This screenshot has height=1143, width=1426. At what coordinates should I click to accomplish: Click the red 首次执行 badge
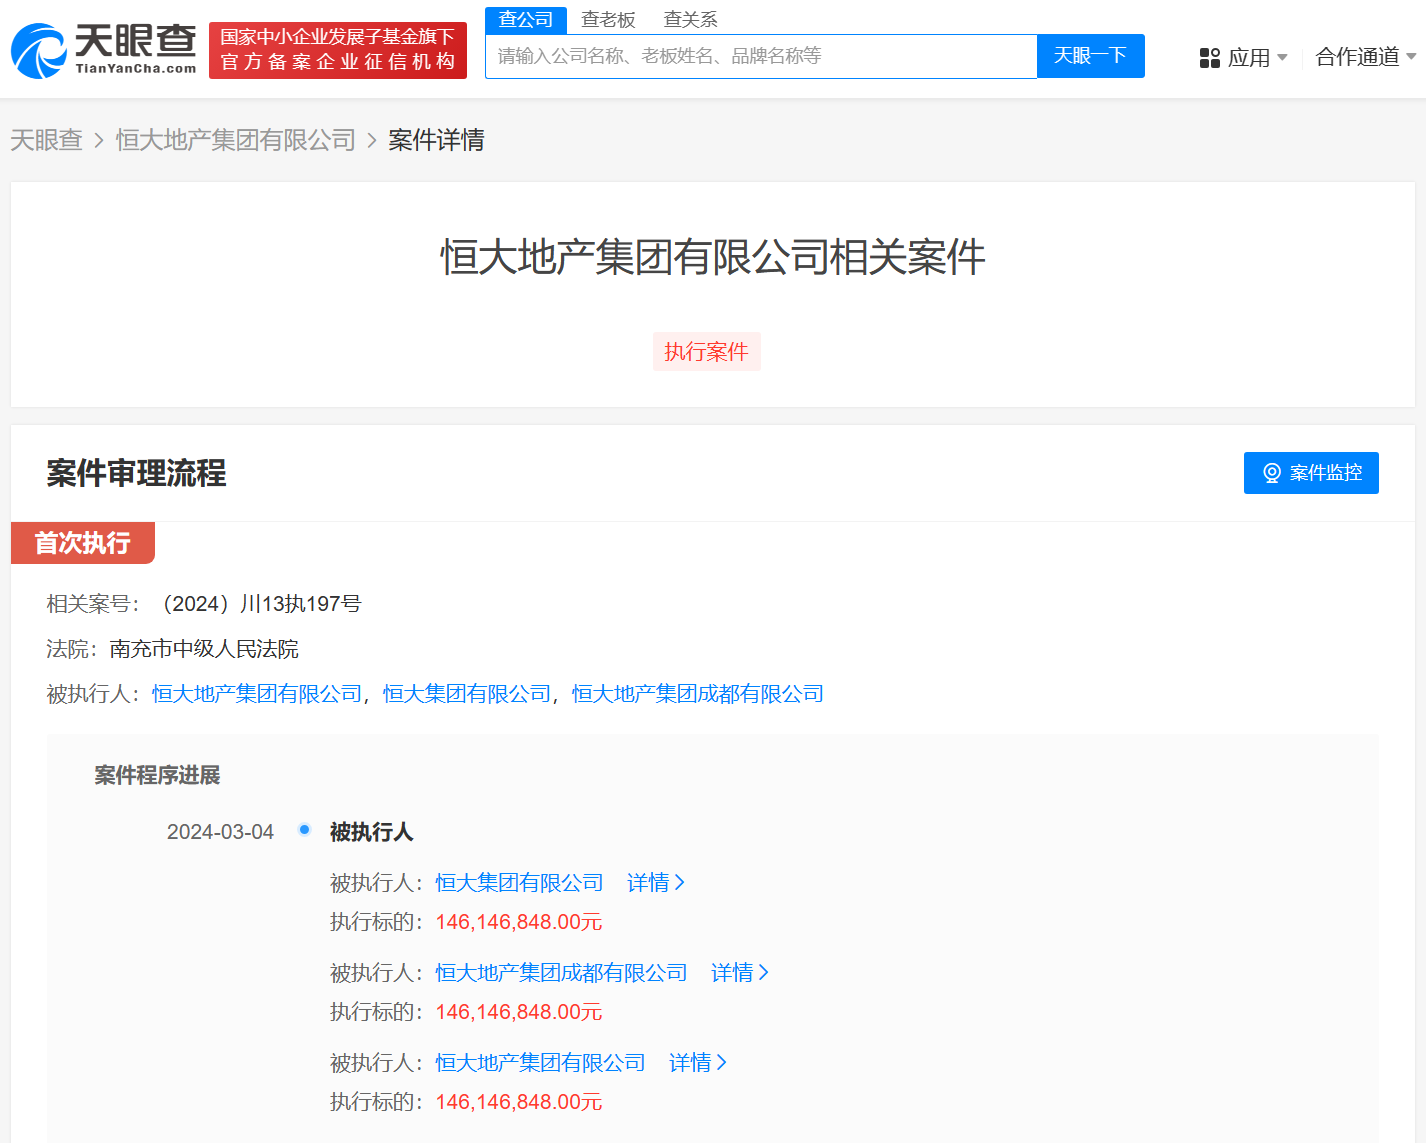(82, 542)
